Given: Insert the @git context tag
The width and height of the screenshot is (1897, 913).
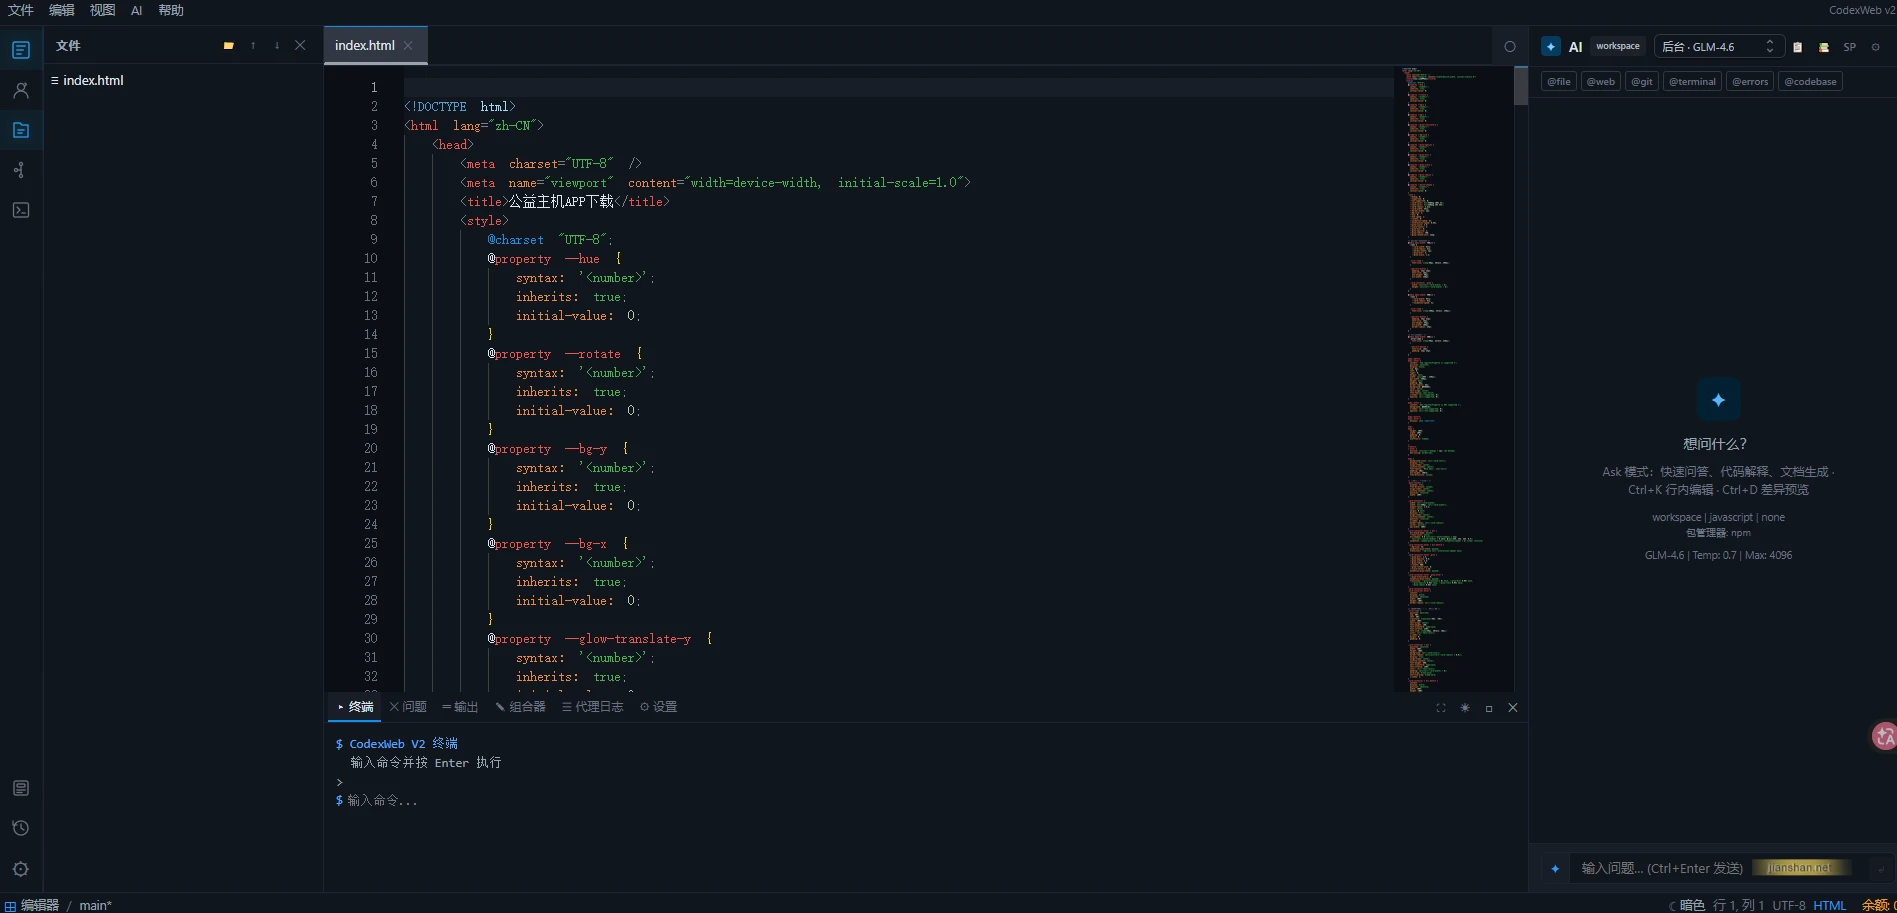Looking at the screenshot, I should coord(1642,82).
